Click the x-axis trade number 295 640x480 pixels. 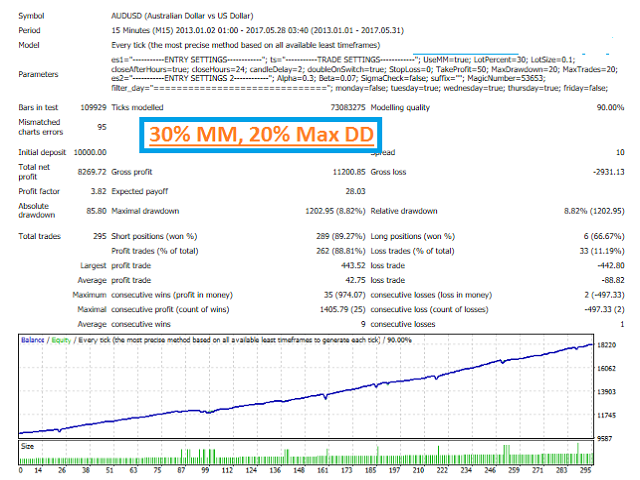[x=585, y=471]
